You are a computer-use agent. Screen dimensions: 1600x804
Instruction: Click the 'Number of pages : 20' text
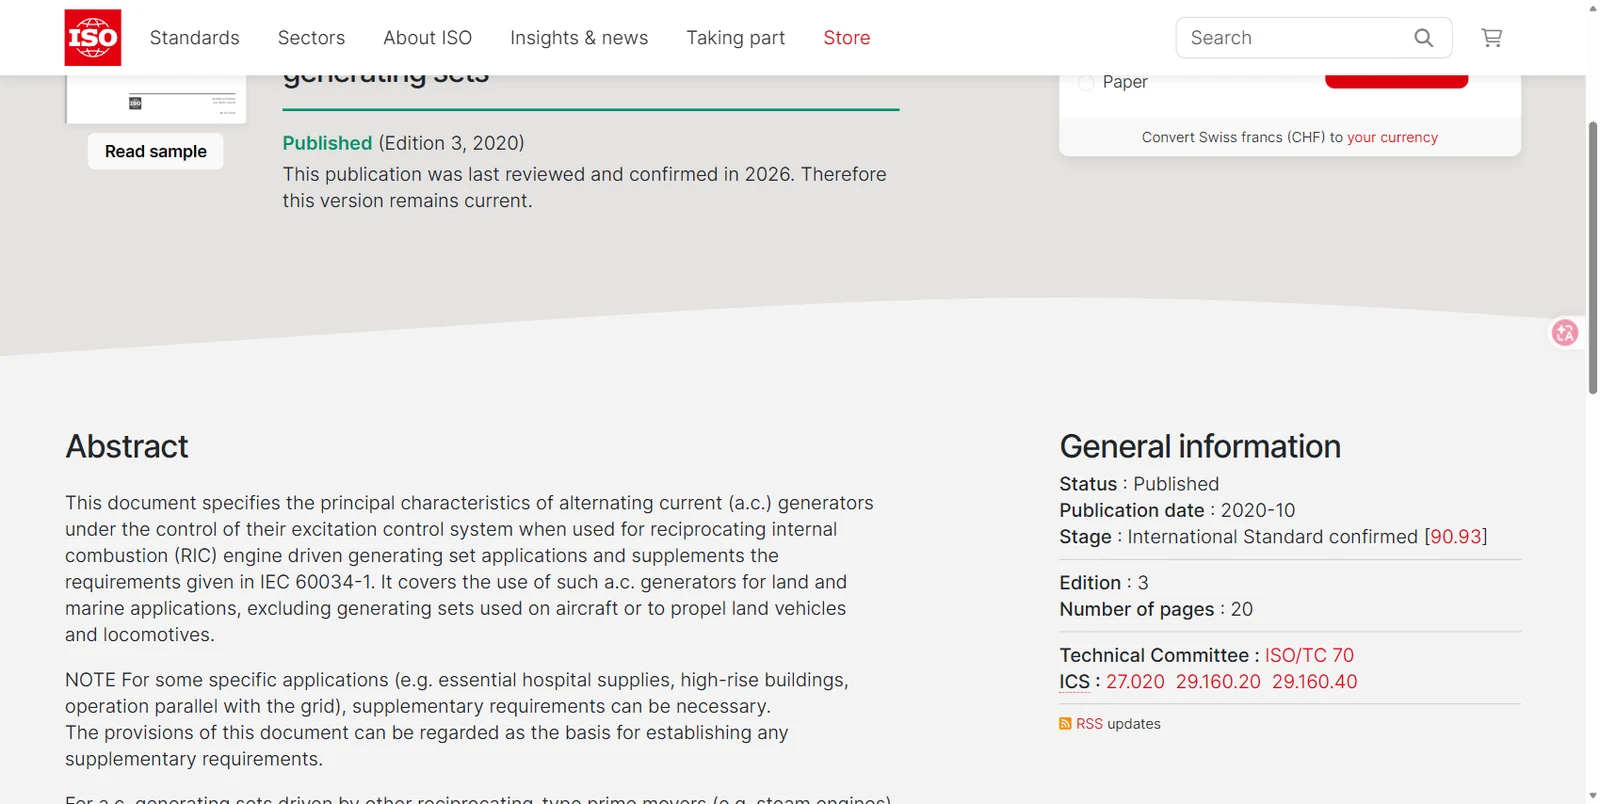tap(1156, 610)
